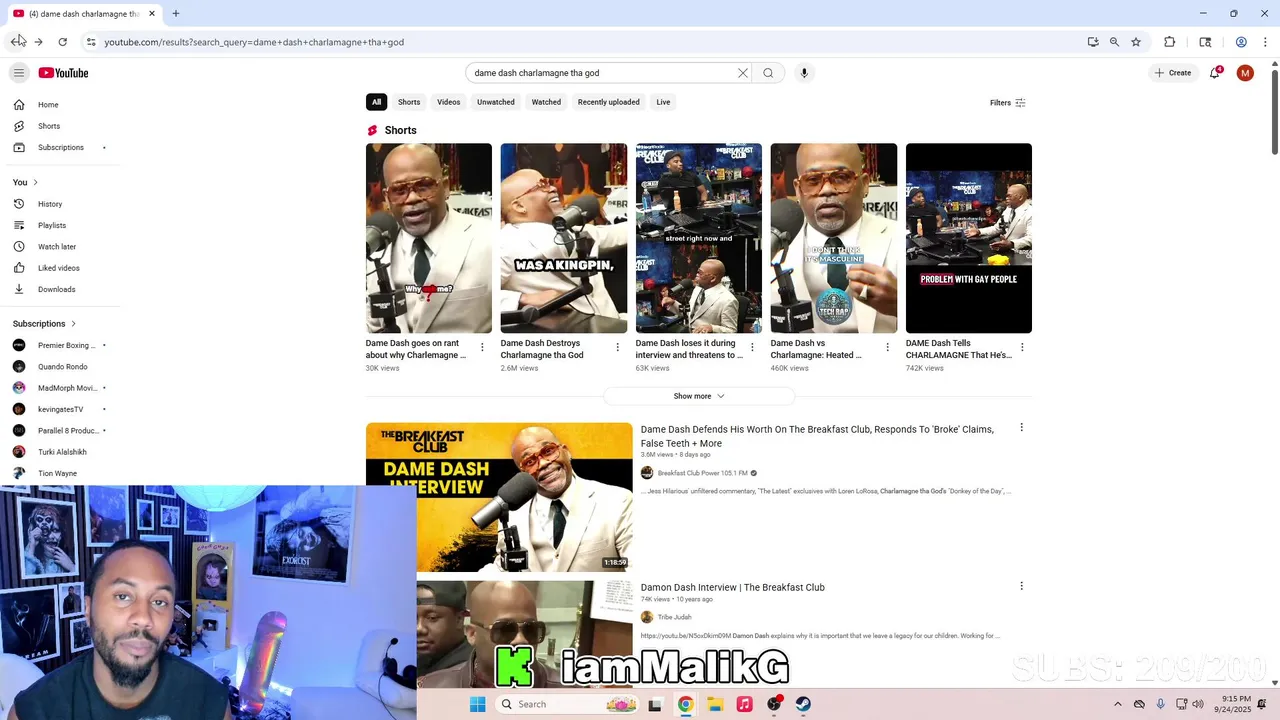Select the Watched filter chip
Screen dimensions: 1280x720
click(546, 102)
